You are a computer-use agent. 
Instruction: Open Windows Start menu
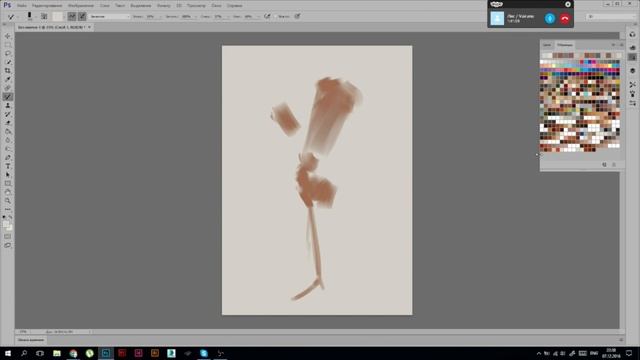(x=8, y=353)
